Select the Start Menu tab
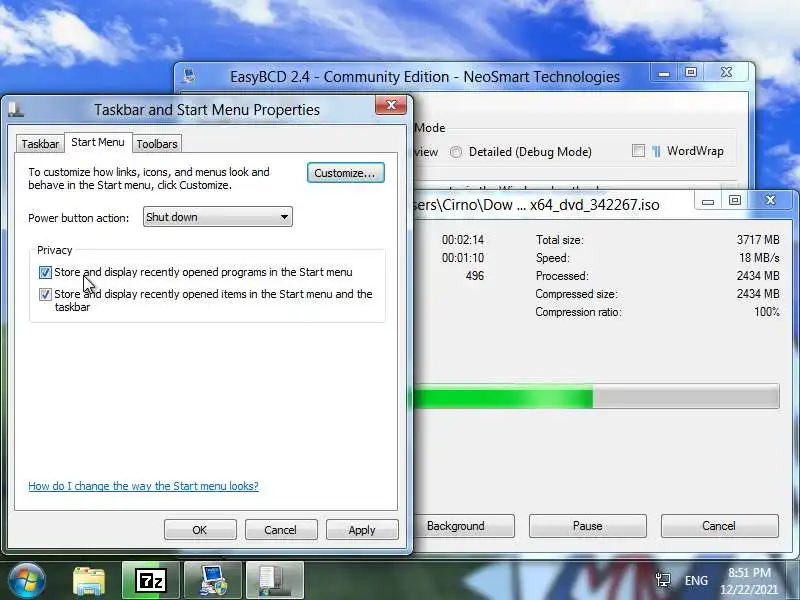 [98, 142]
